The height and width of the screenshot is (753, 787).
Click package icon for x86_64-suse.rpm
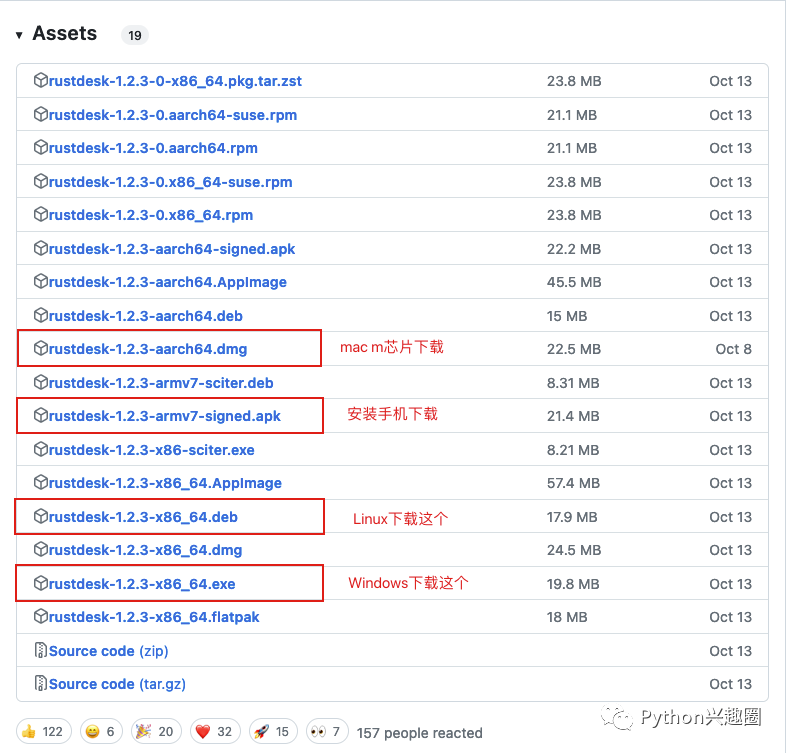[41, 181]
